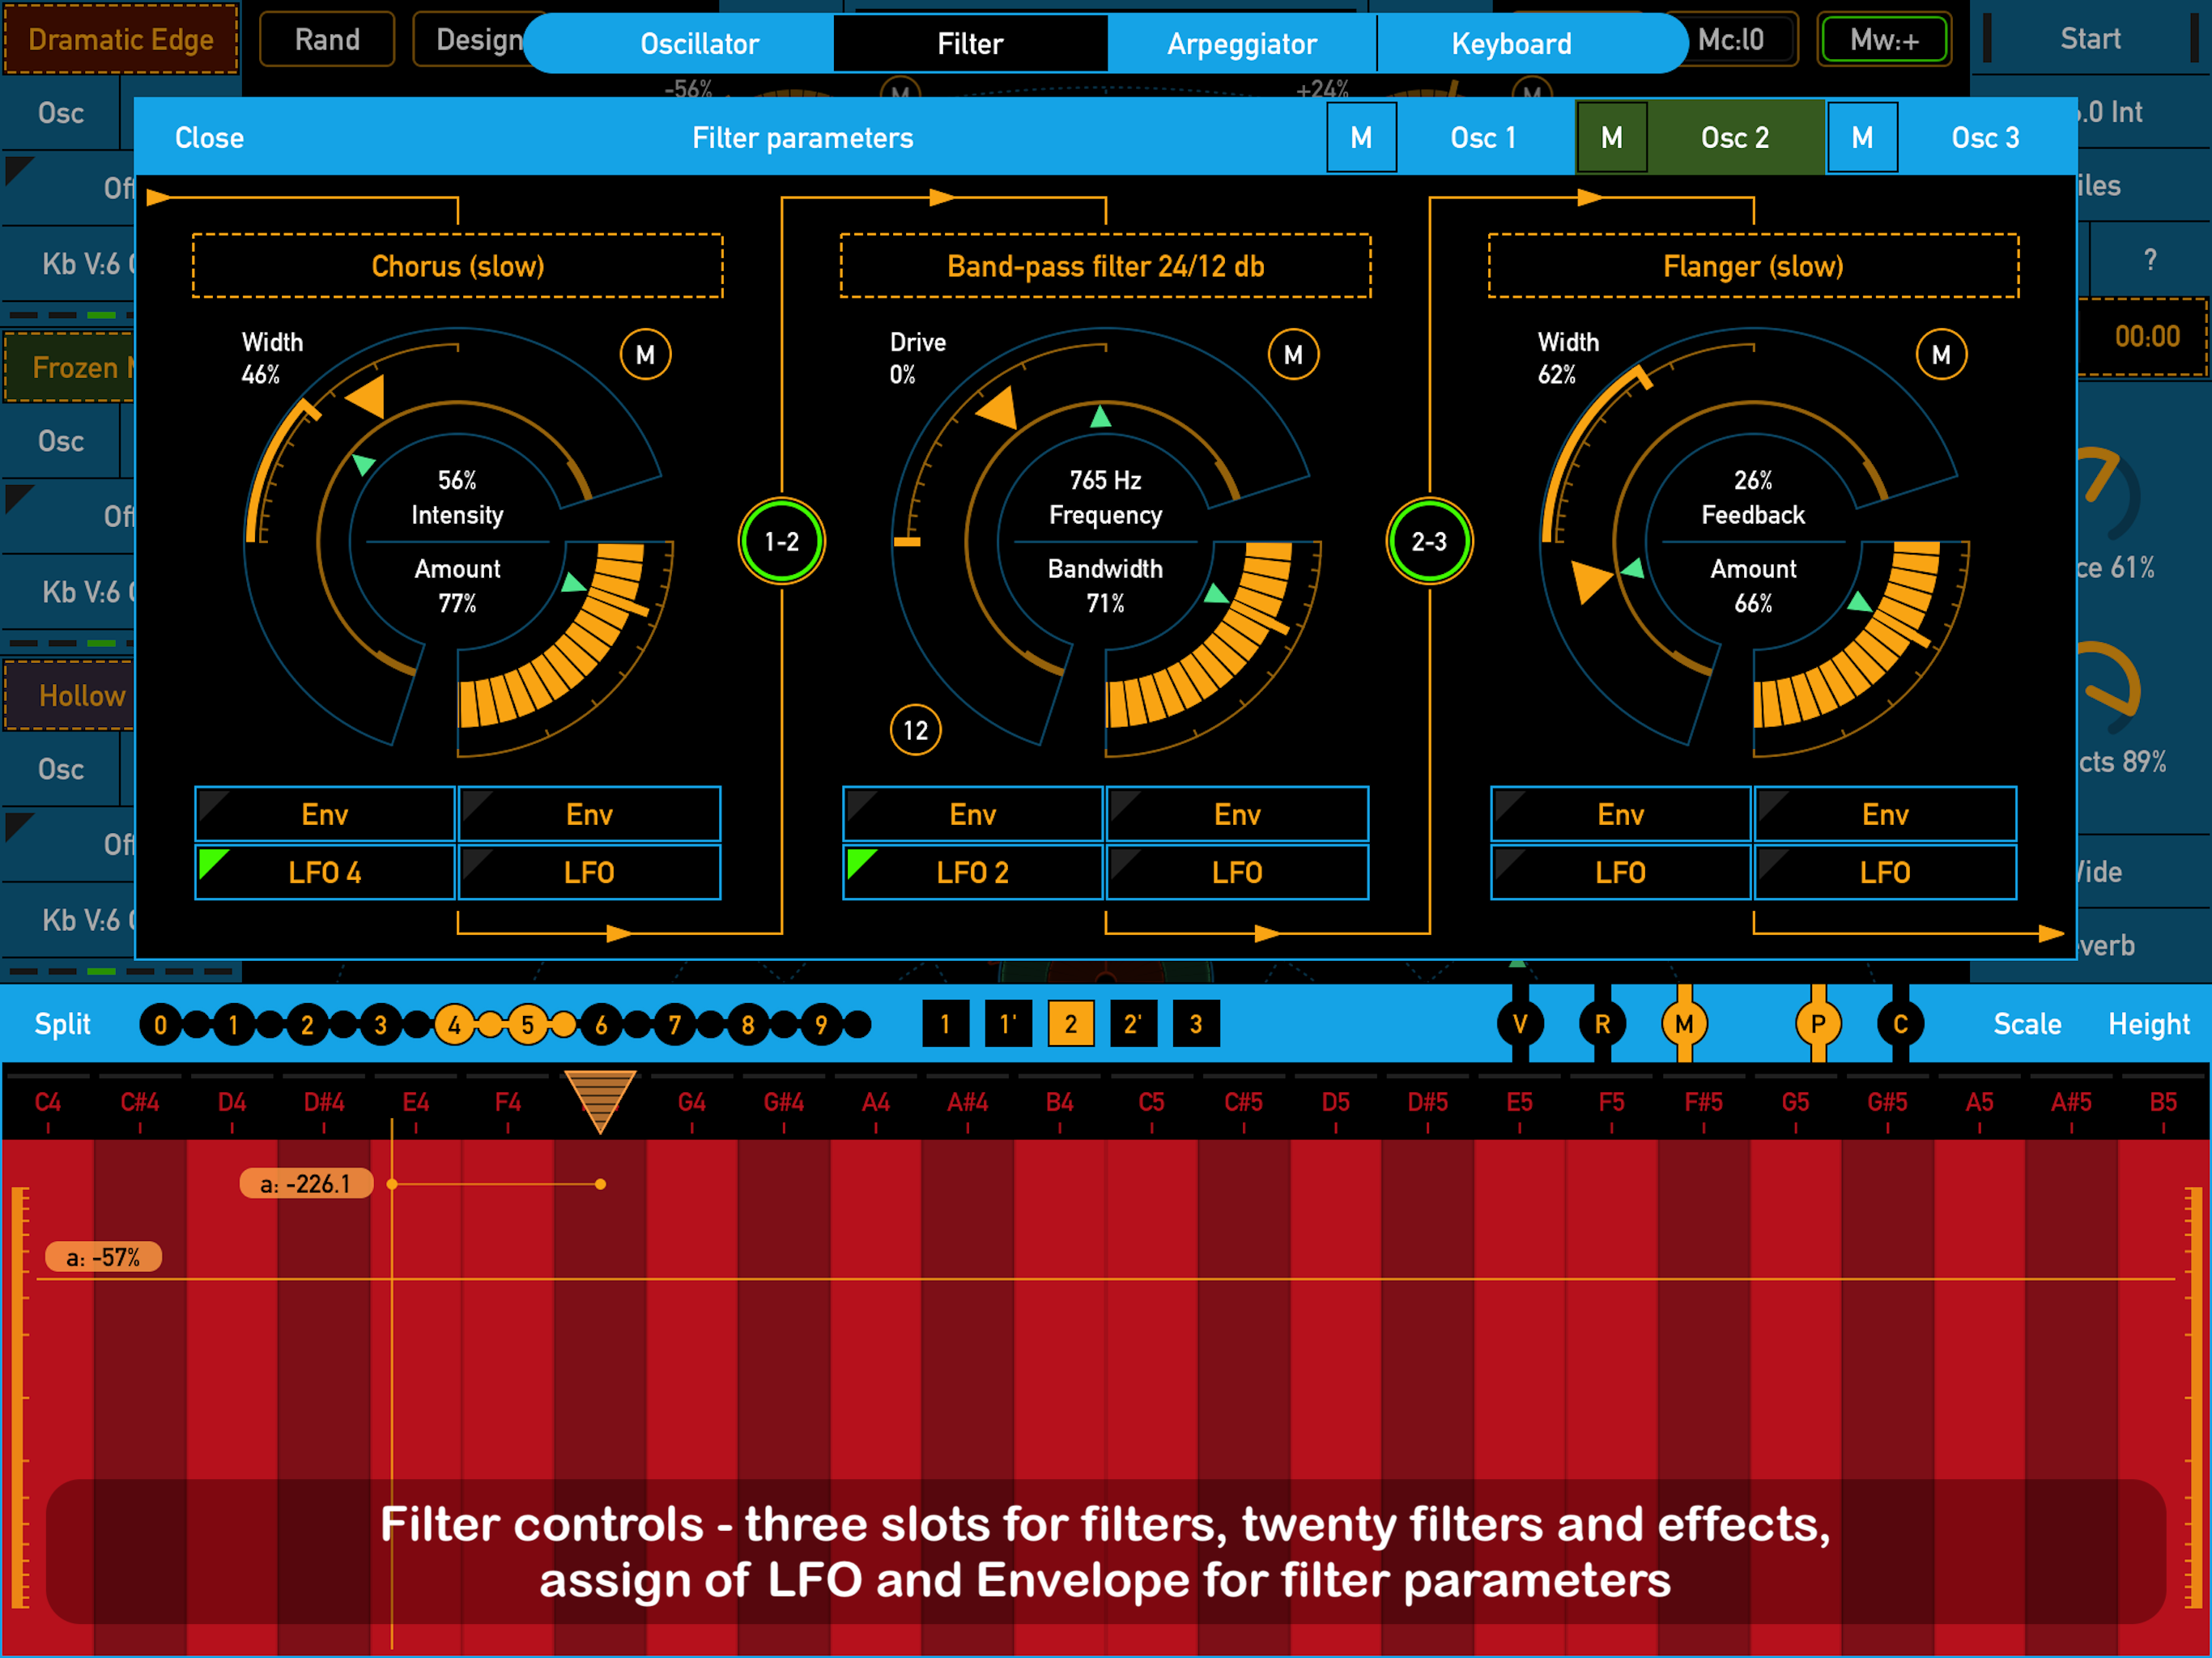Image resolution: width=2212 pixels, height=1658 pixels.
Task: Toggle the 12 dB circle on band-pass filter
Action: click(x=915, y=730)
